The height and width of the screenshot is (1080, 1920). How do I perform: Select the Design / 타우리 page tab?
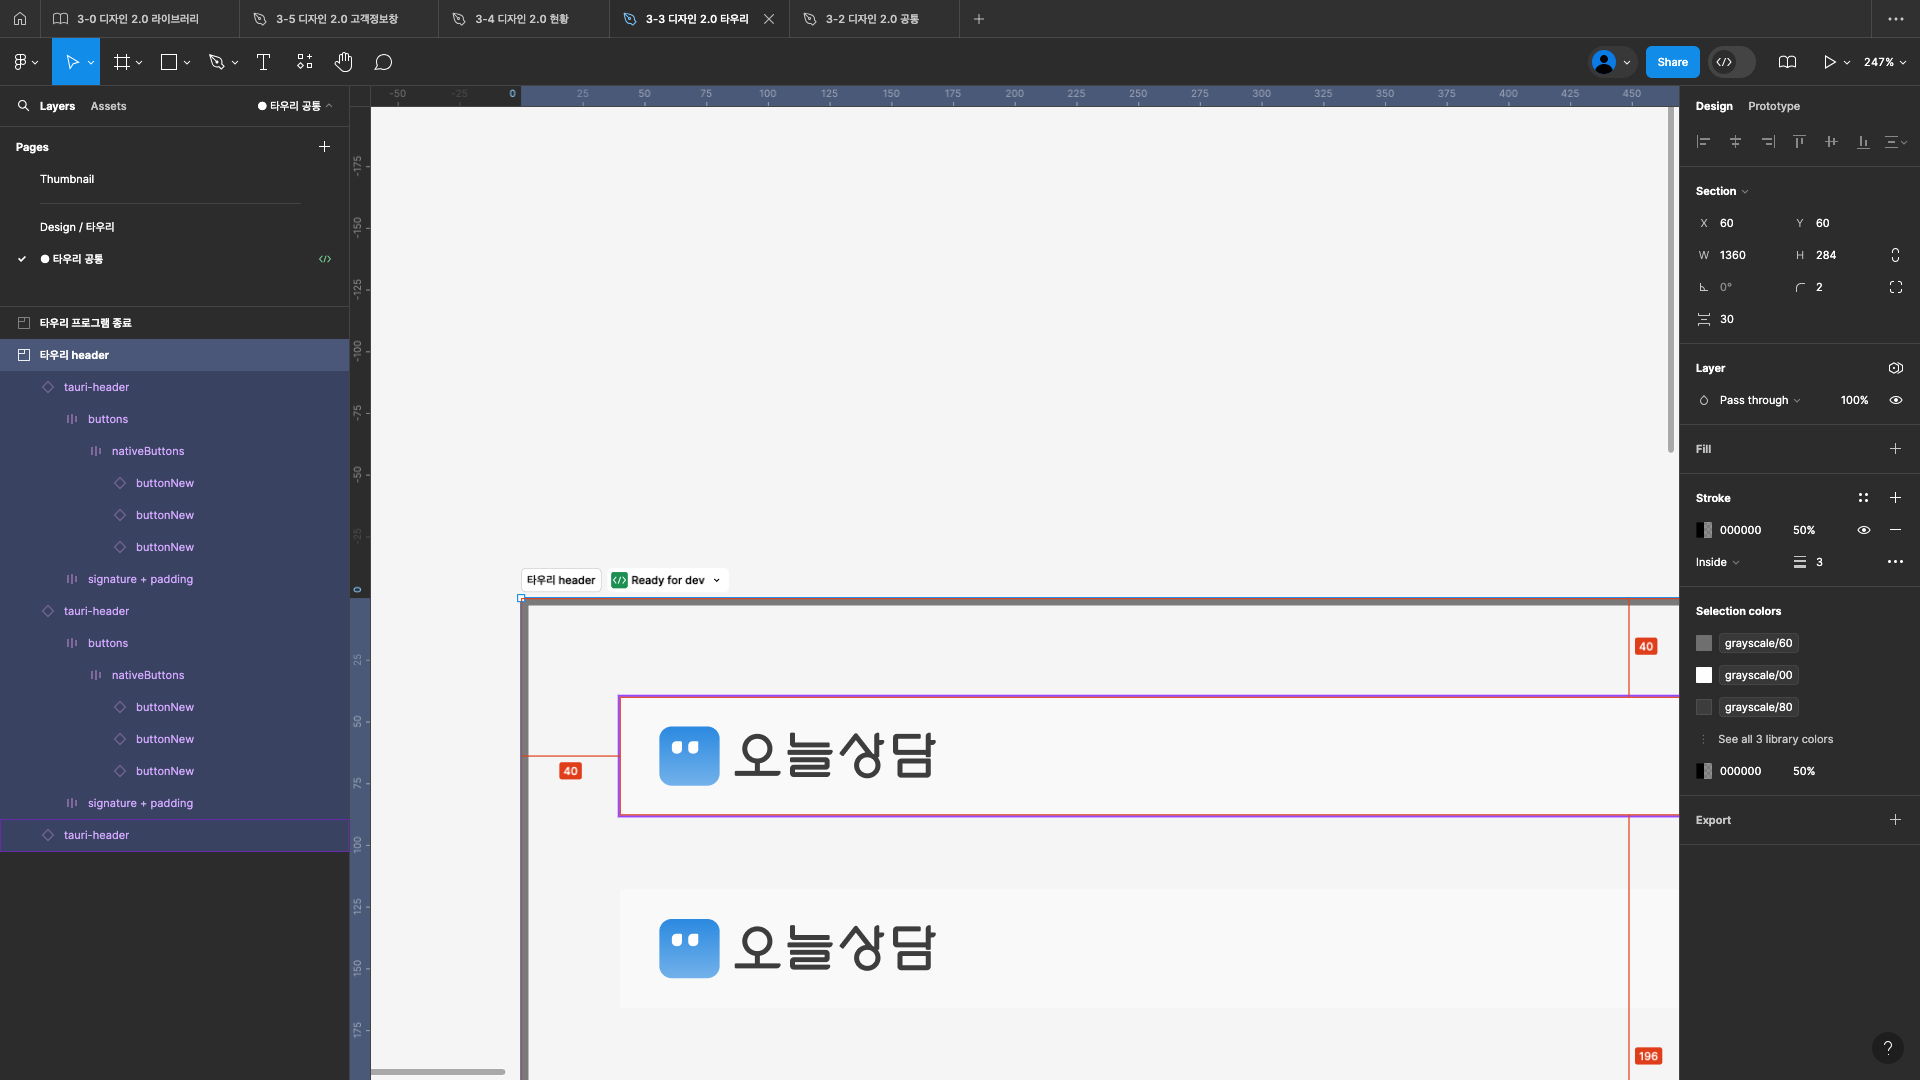[x=76, y=225]
